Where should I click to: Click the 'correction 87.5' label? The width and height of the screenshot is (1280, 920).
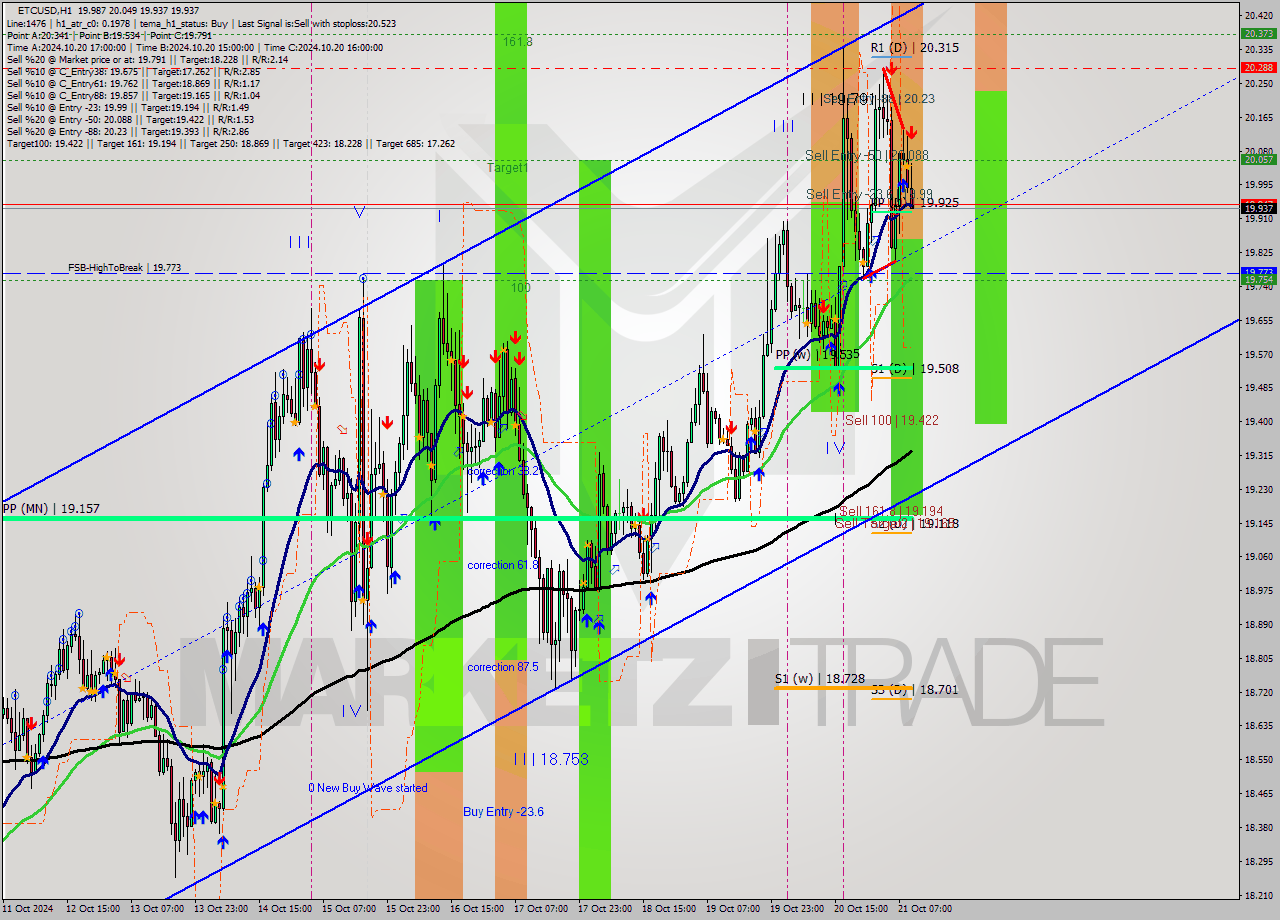coord(503,667)
